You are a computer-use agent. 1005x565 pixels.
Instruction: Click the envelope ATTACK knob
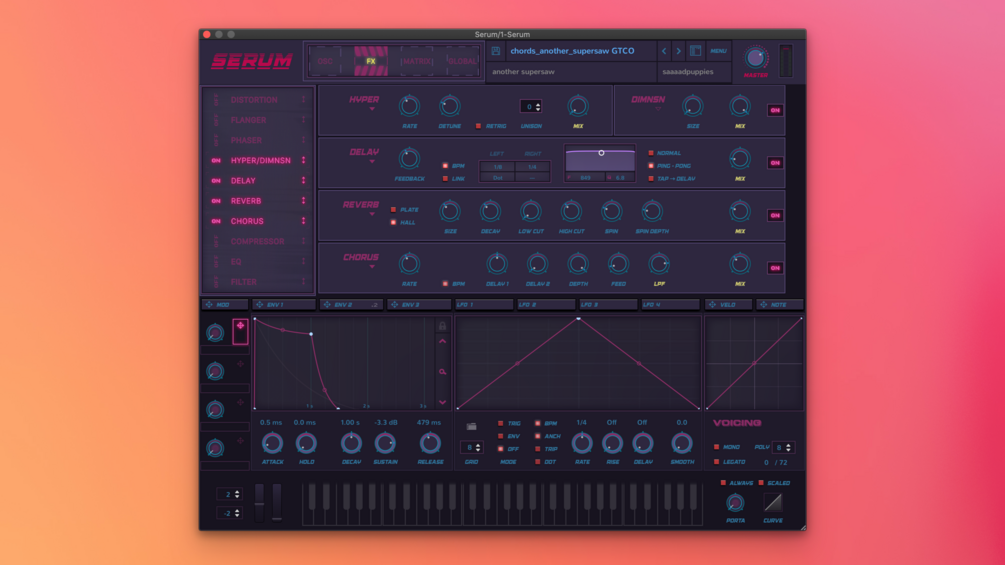point(272,443)
